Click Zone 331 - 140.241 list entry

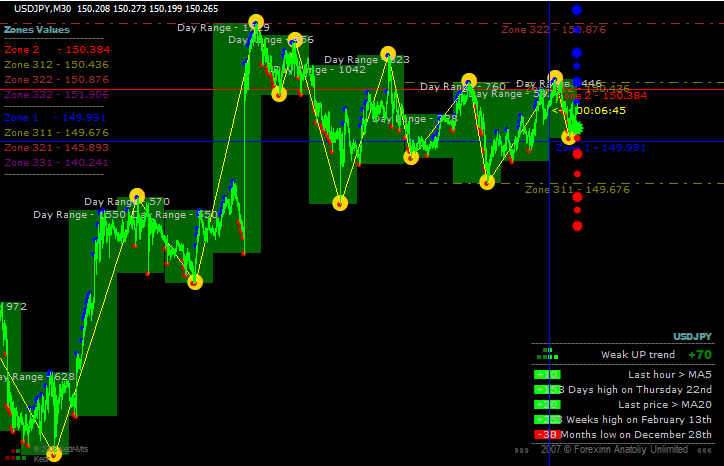pos(56,162)
